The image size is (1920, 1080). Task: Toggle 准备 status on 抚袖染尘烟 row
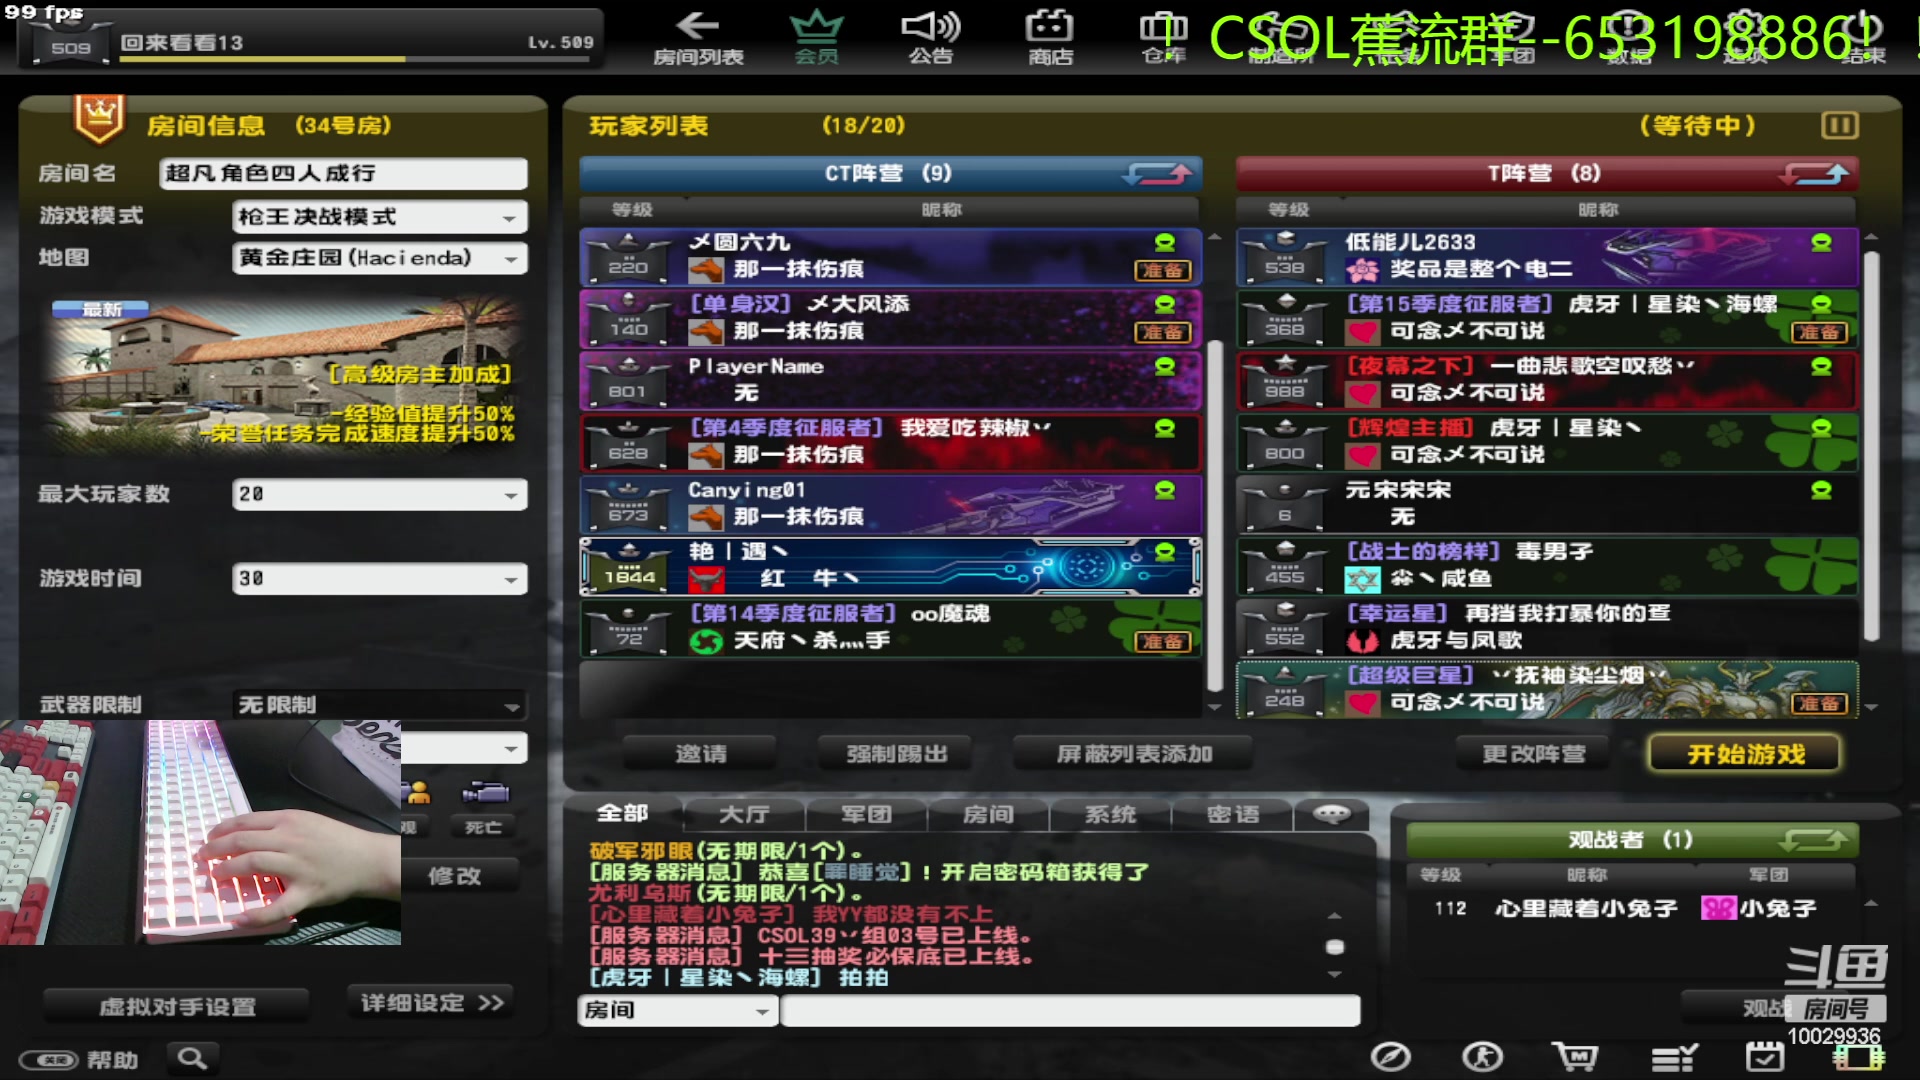1818,703
